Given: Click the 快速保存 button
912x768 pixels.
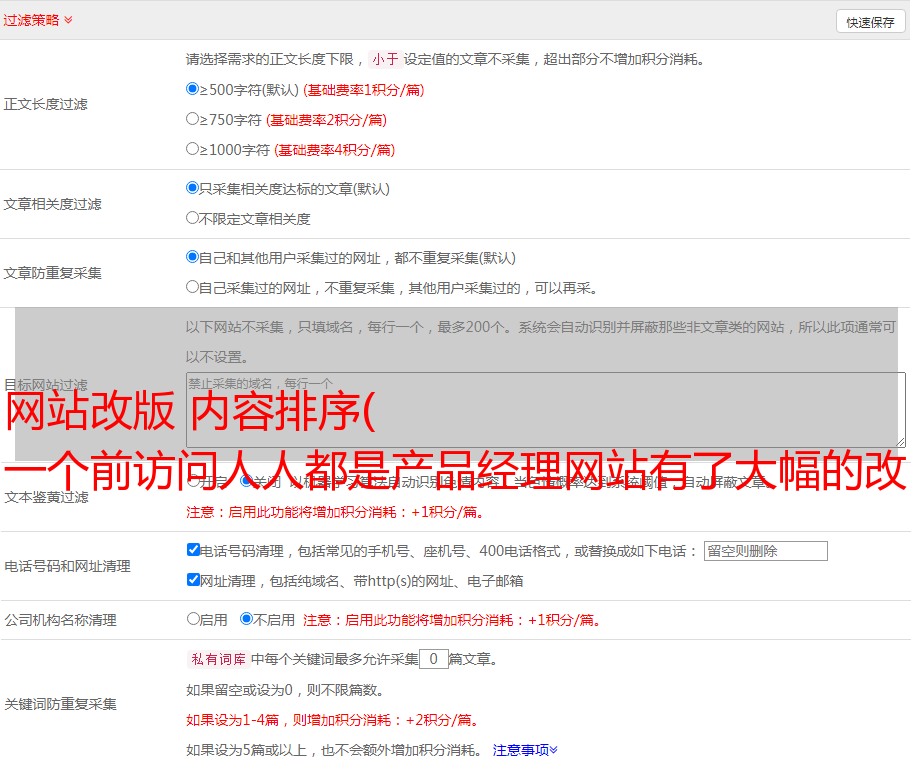Looking at the screenshot, I should (x=870, y=22).
